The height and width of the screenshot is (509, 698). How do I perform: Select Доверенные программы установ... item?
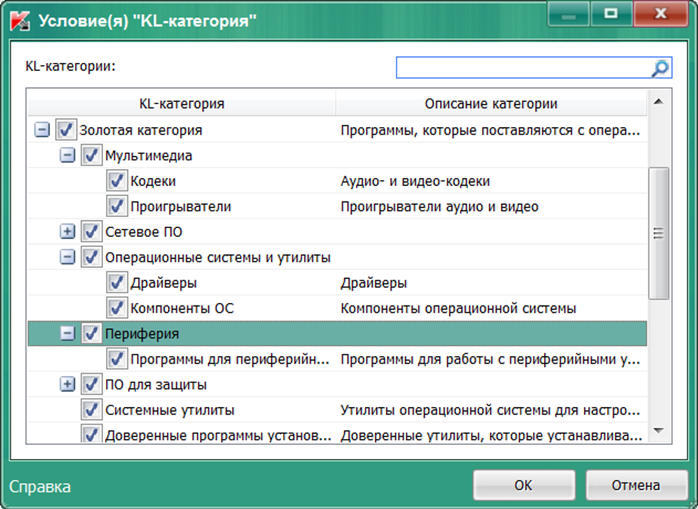(x=218, y=435)
